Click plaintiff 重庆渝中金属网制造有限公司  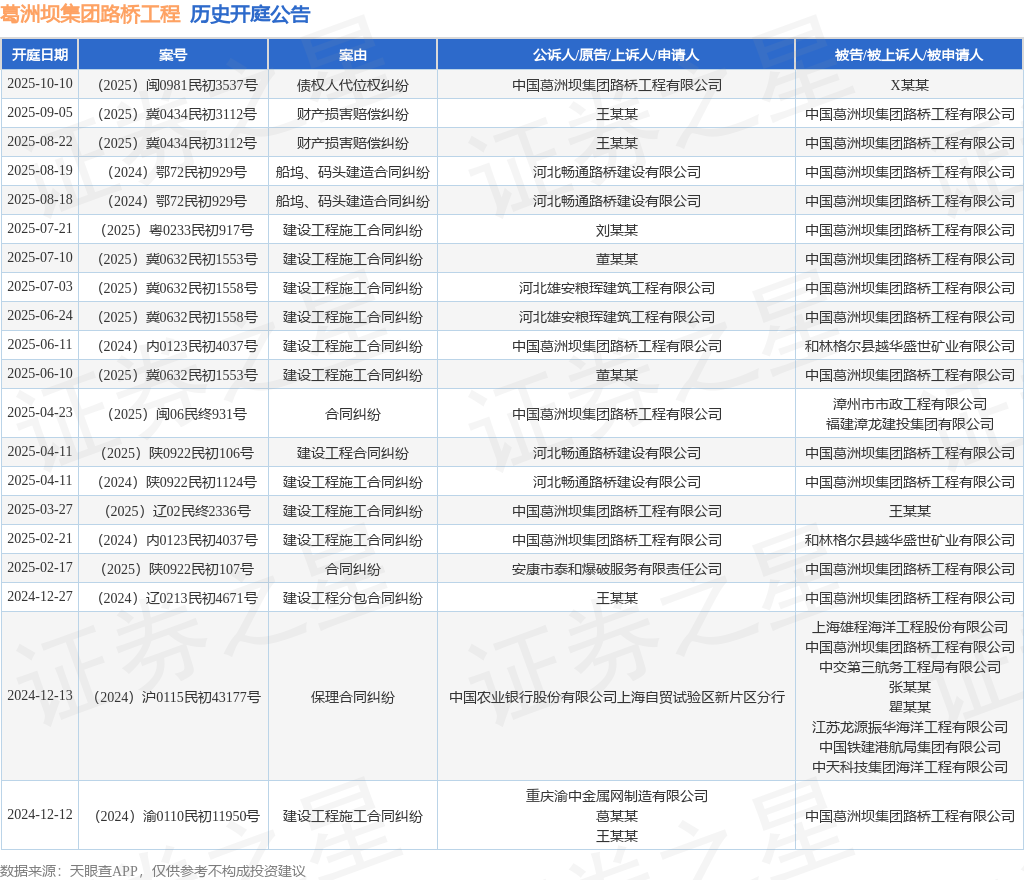point(616,796)
